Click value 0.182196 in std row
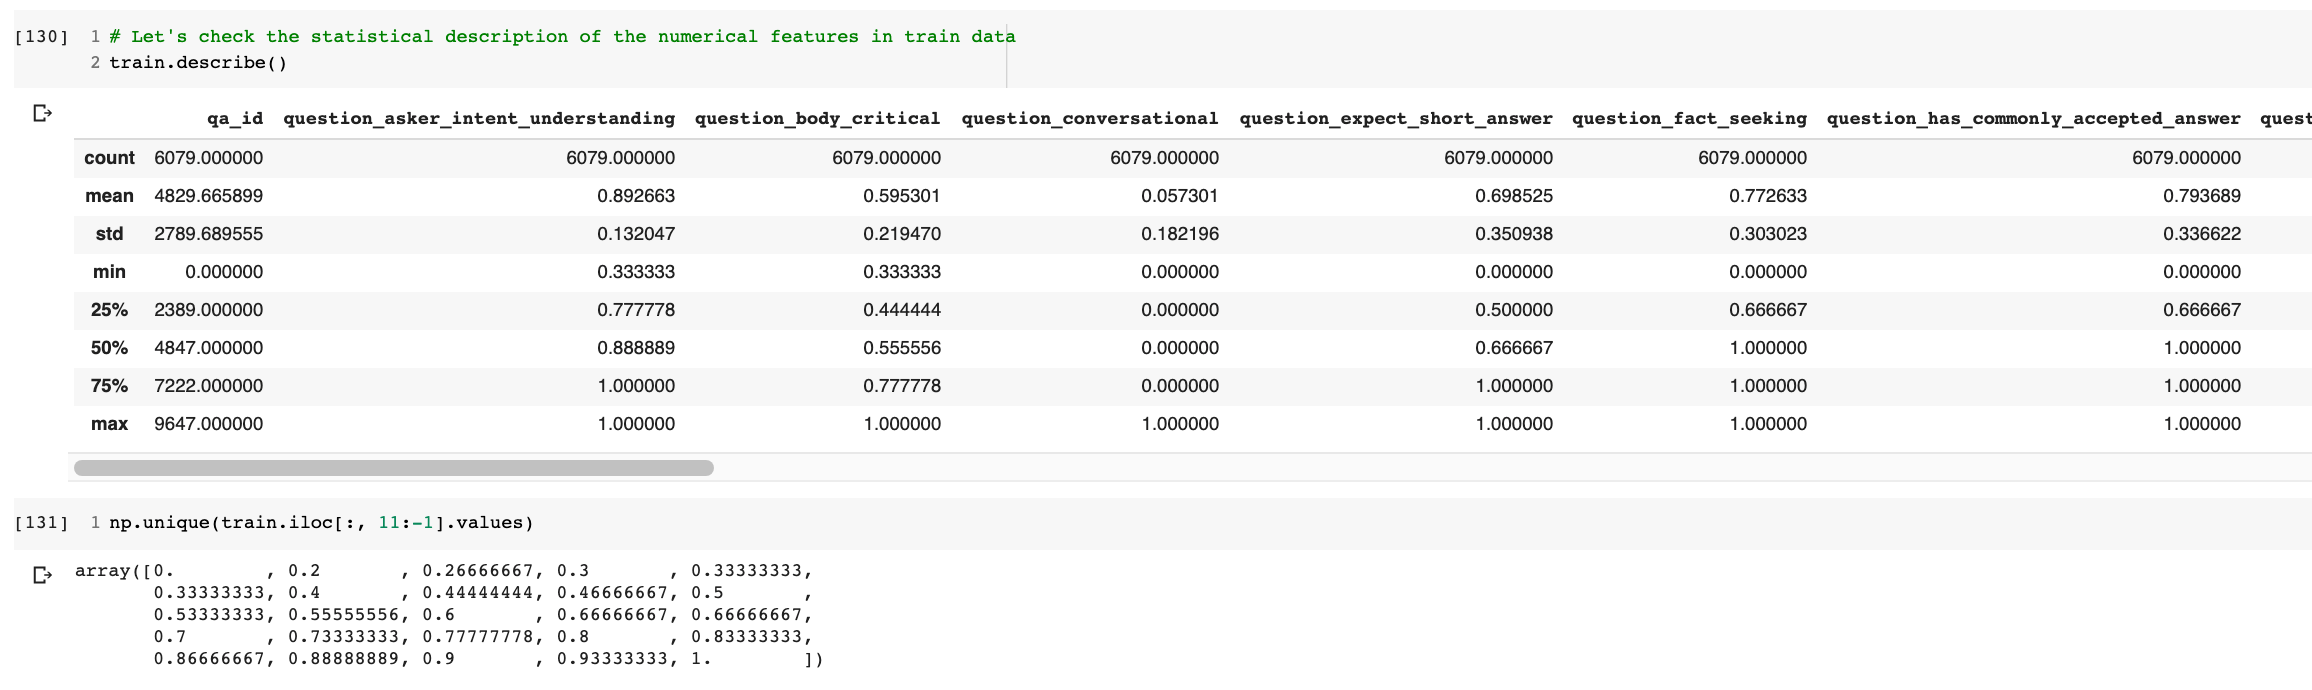Viewport: 2312px width, 690px height. point(1180,234)
